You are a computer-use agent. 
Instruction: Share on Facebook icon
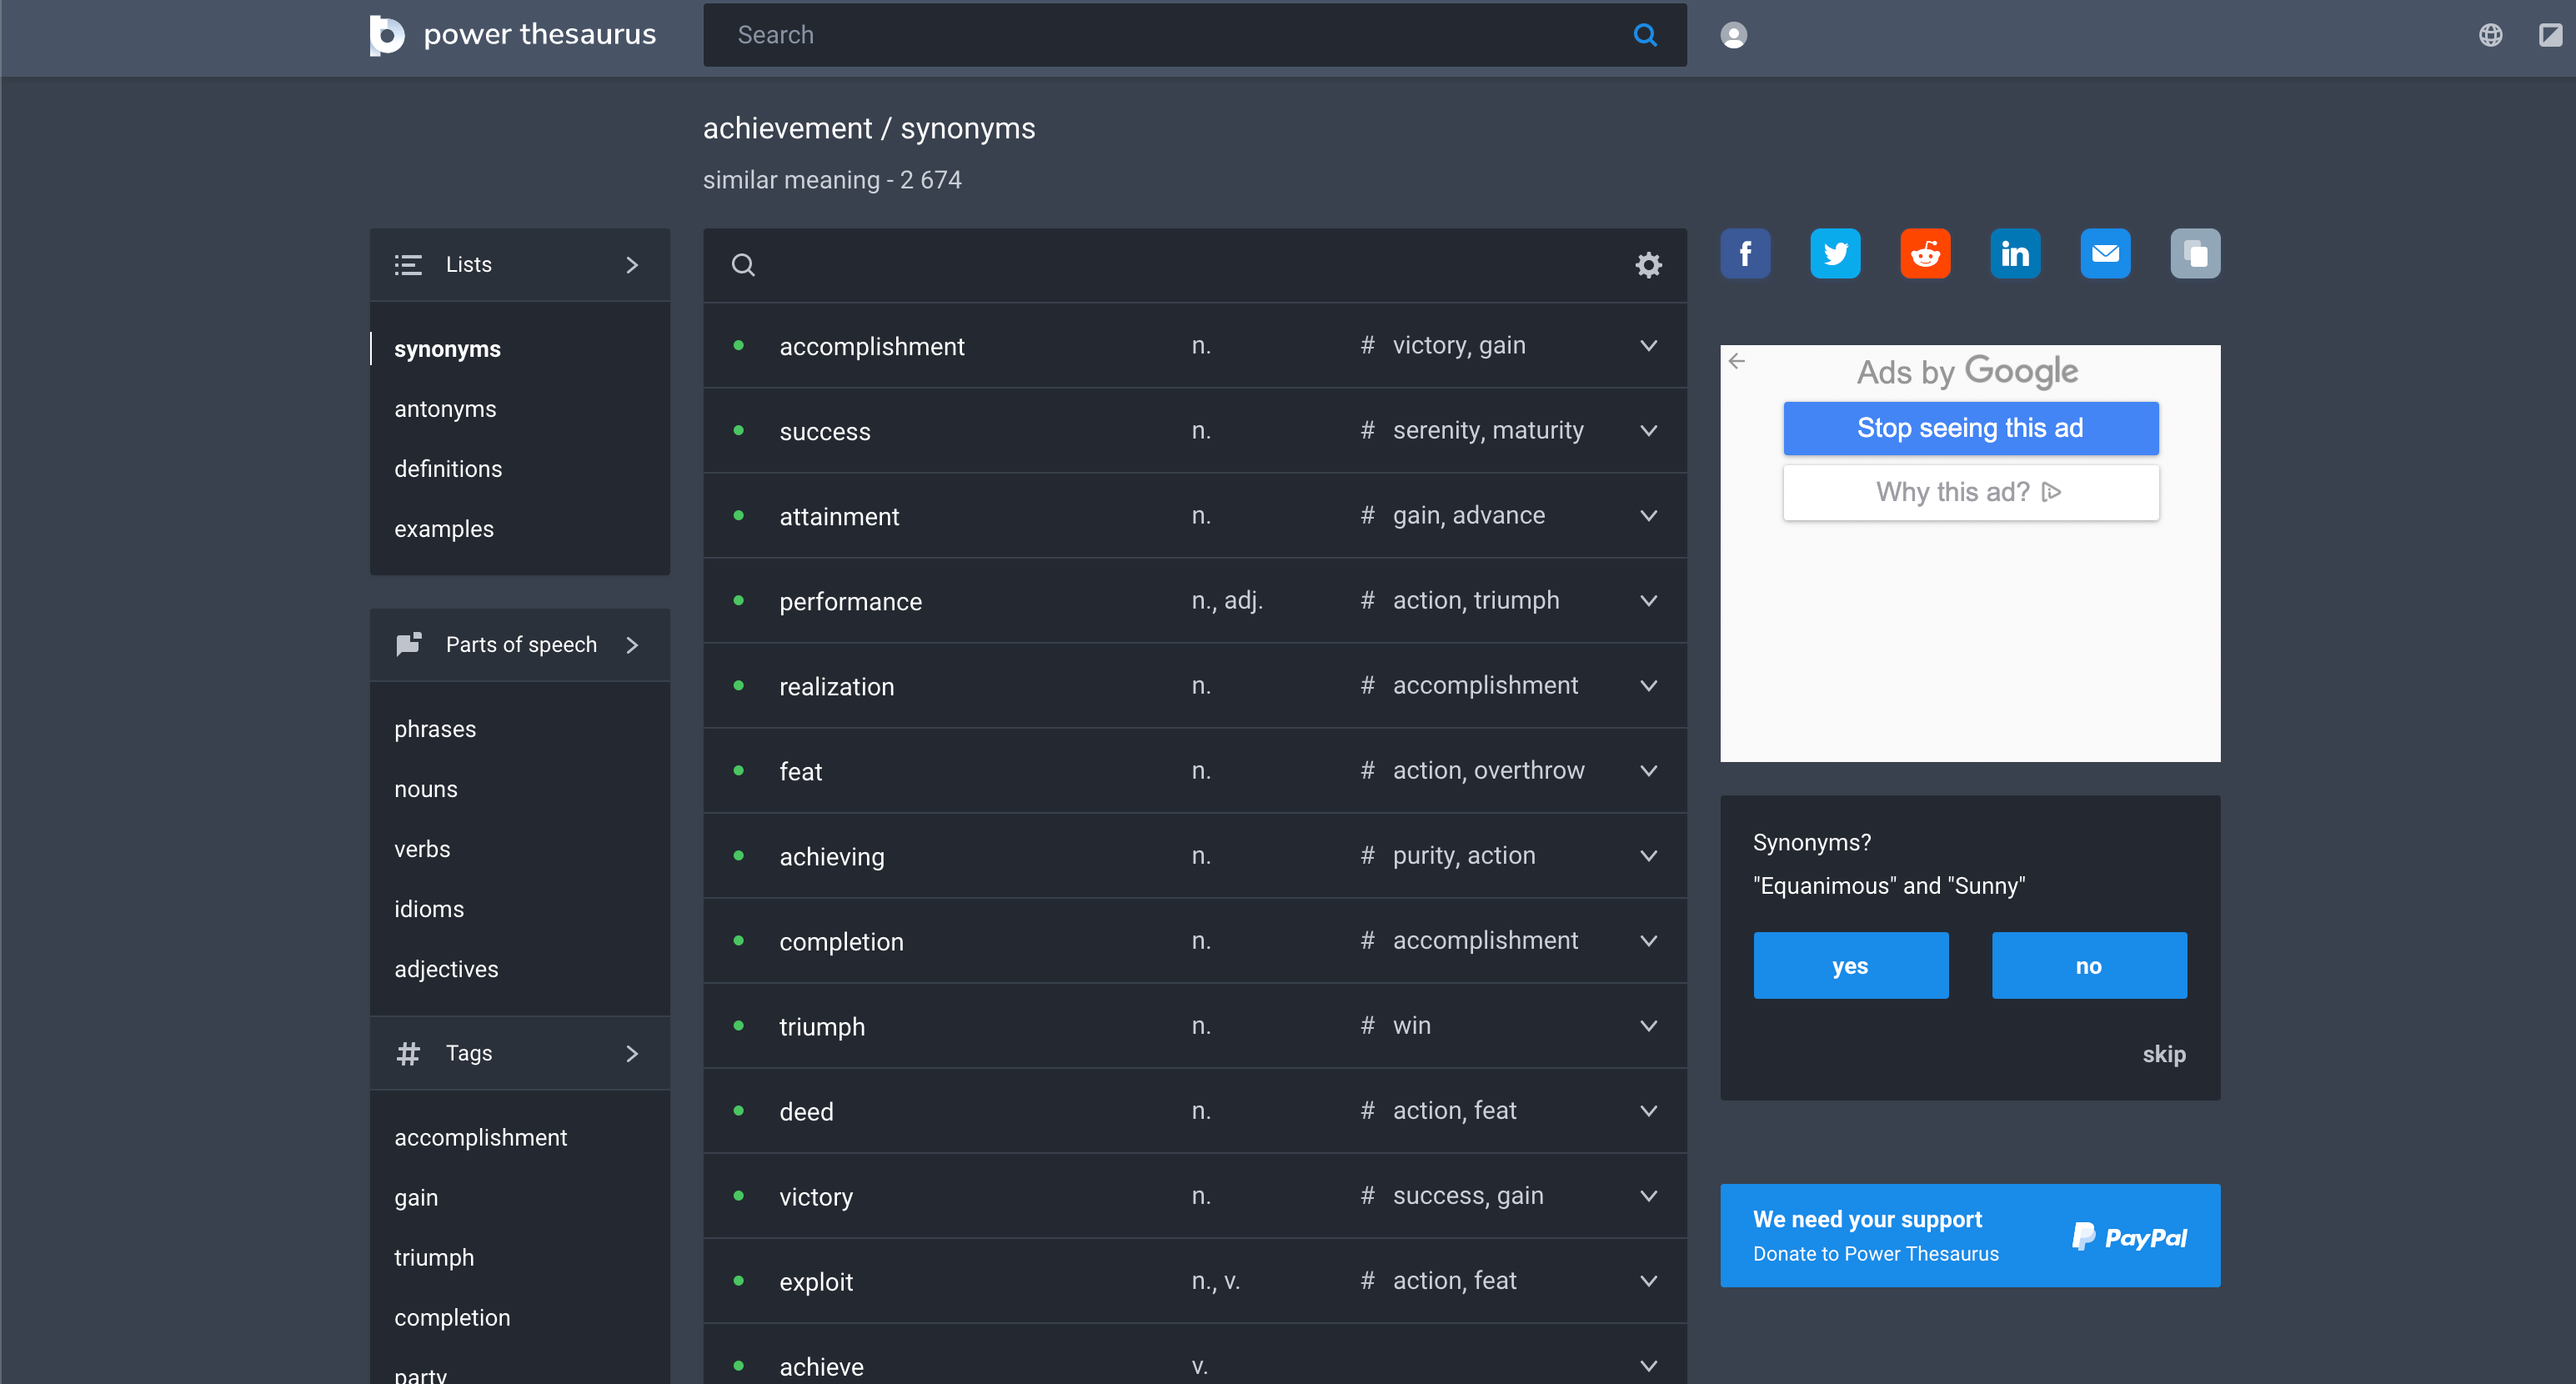1745,254
